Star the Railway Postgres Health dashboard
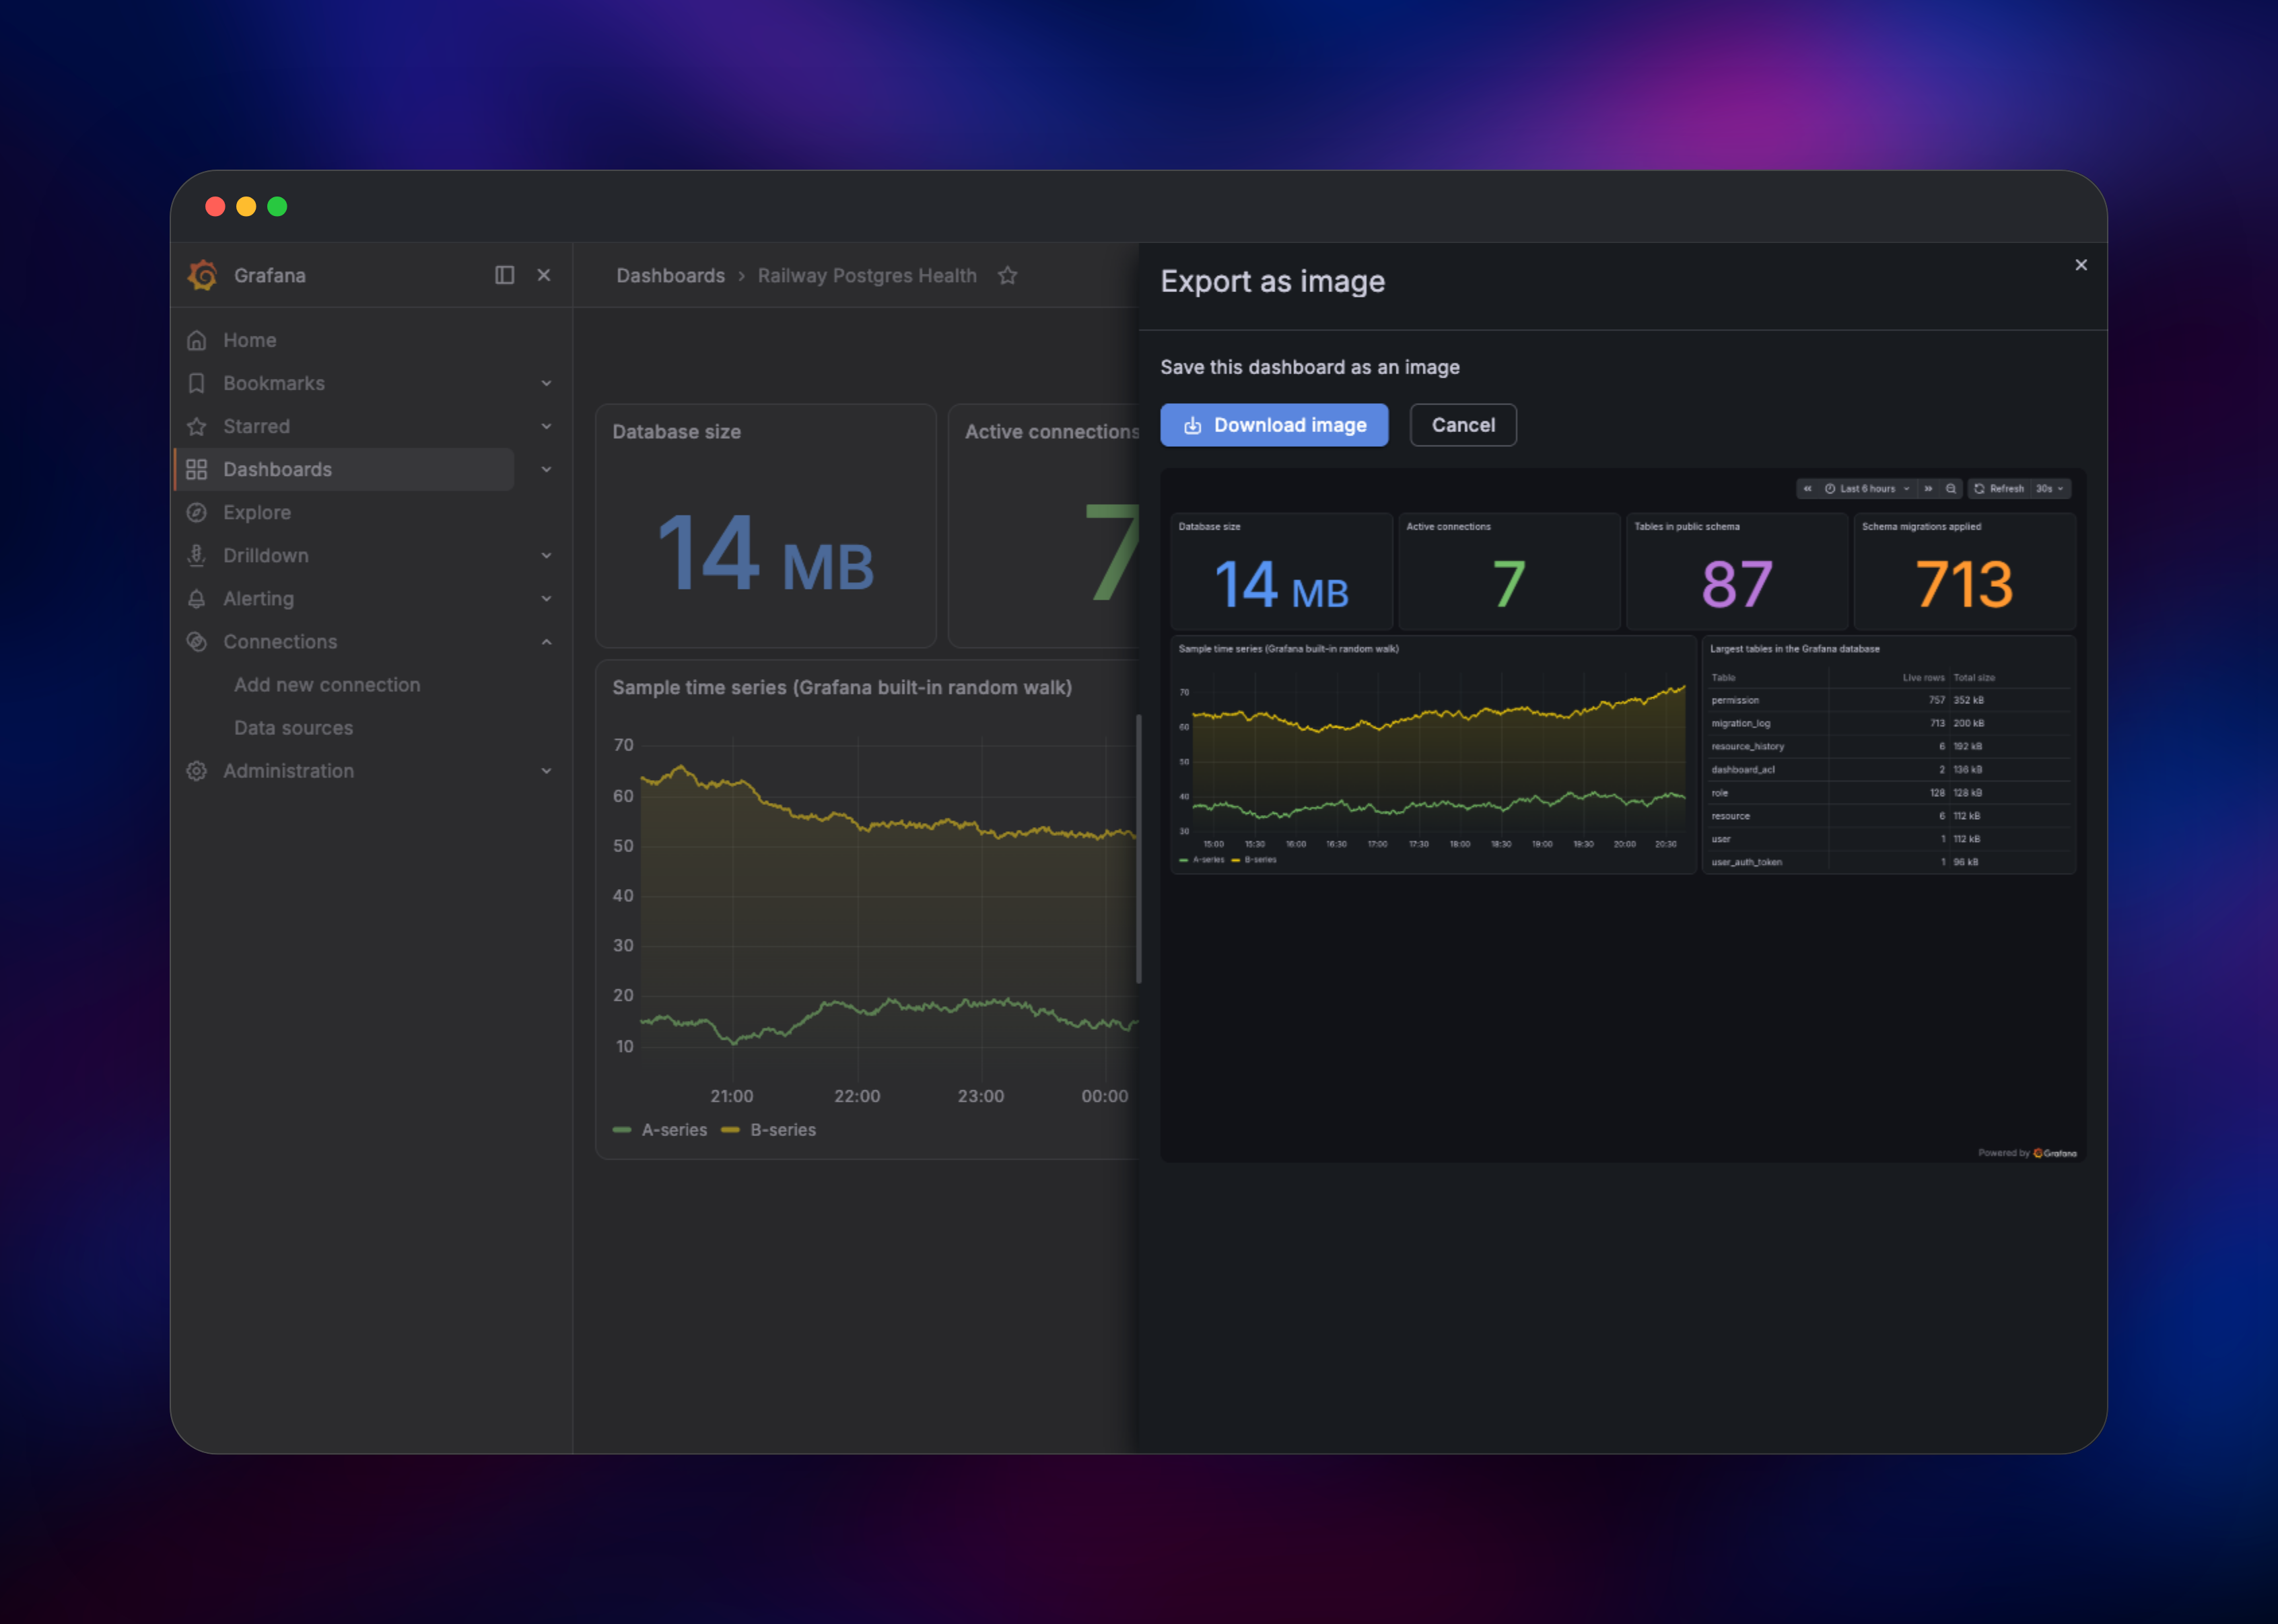2278x1624 pixels. (x=1008, y=275)
